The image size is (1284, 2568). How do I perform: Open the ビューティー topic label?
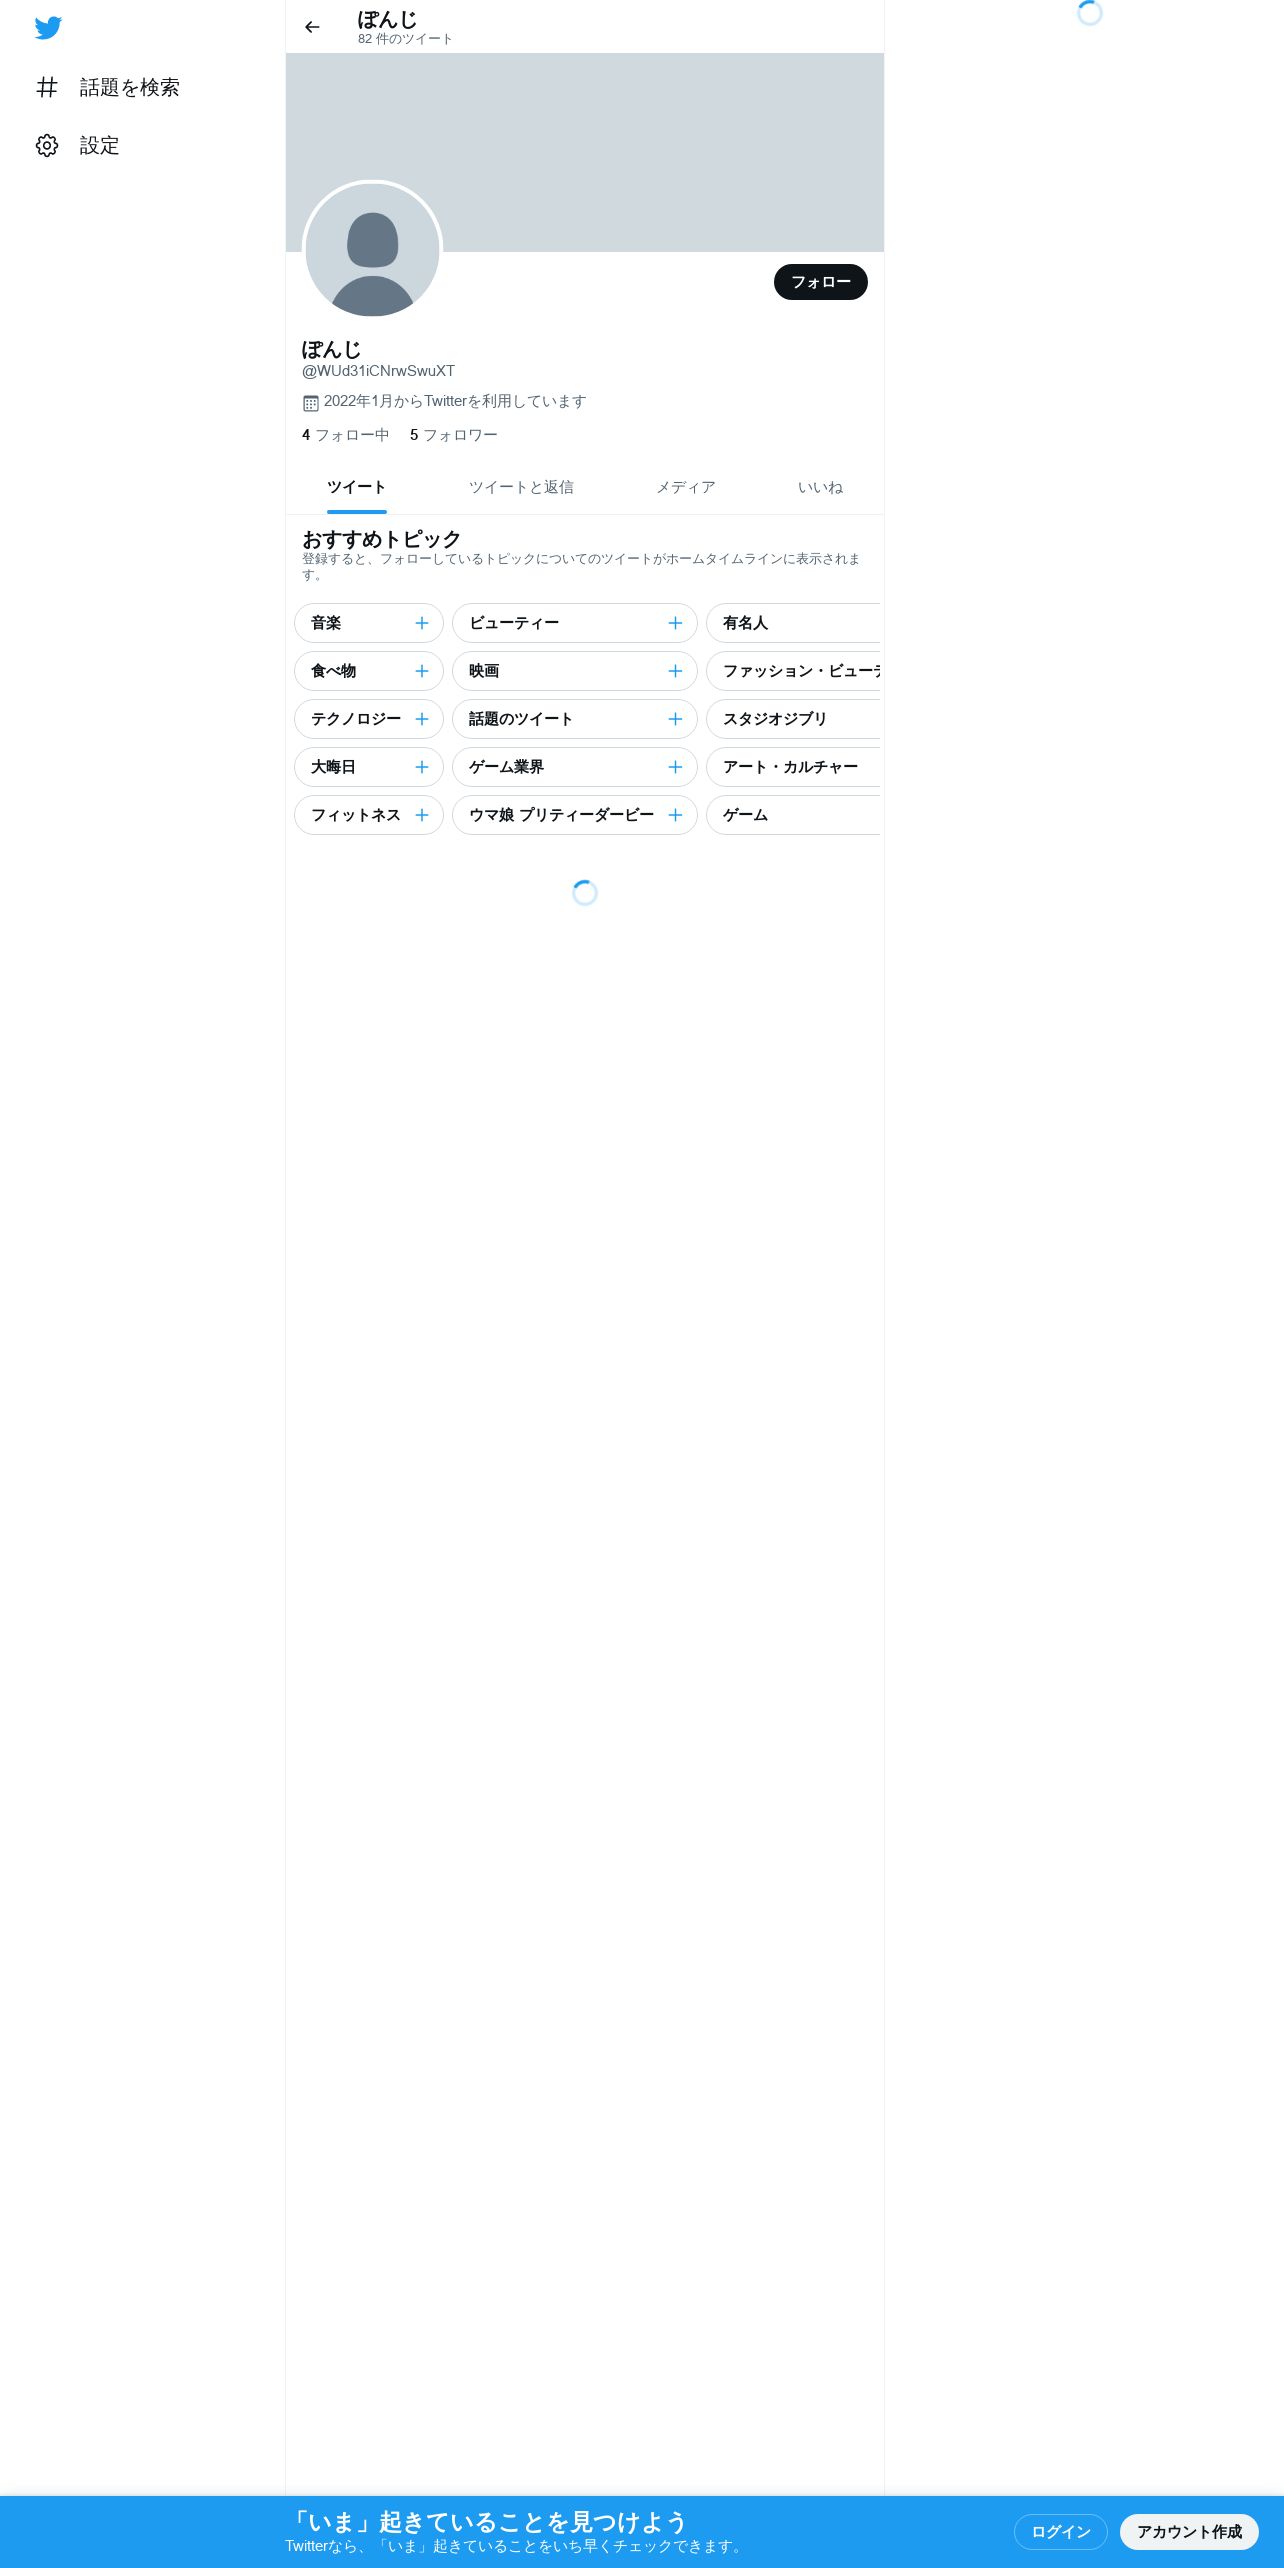[514, 623]
